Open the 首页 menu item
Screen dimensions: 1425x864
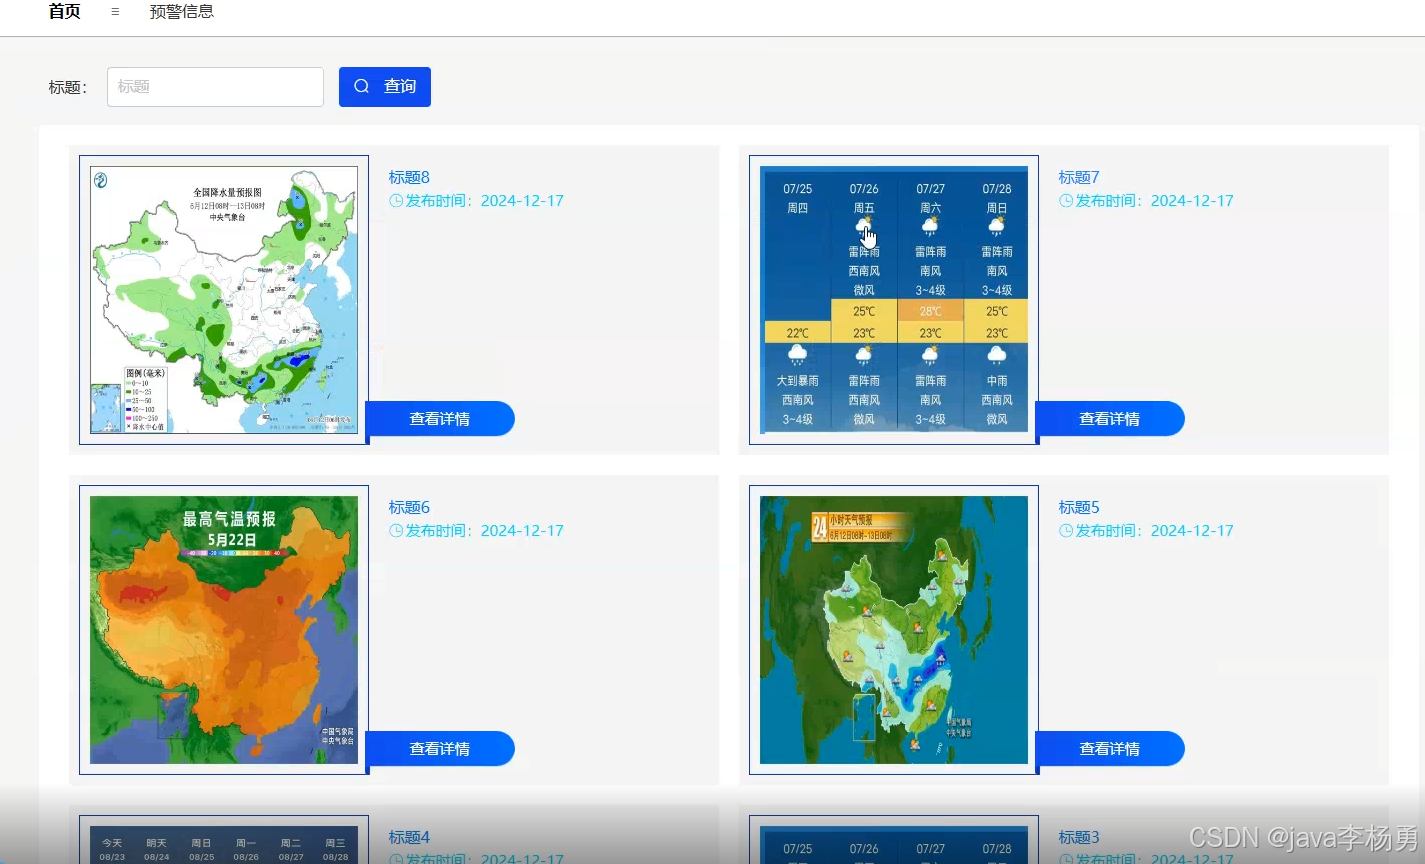pyautogui.click(x=64, y=12)
